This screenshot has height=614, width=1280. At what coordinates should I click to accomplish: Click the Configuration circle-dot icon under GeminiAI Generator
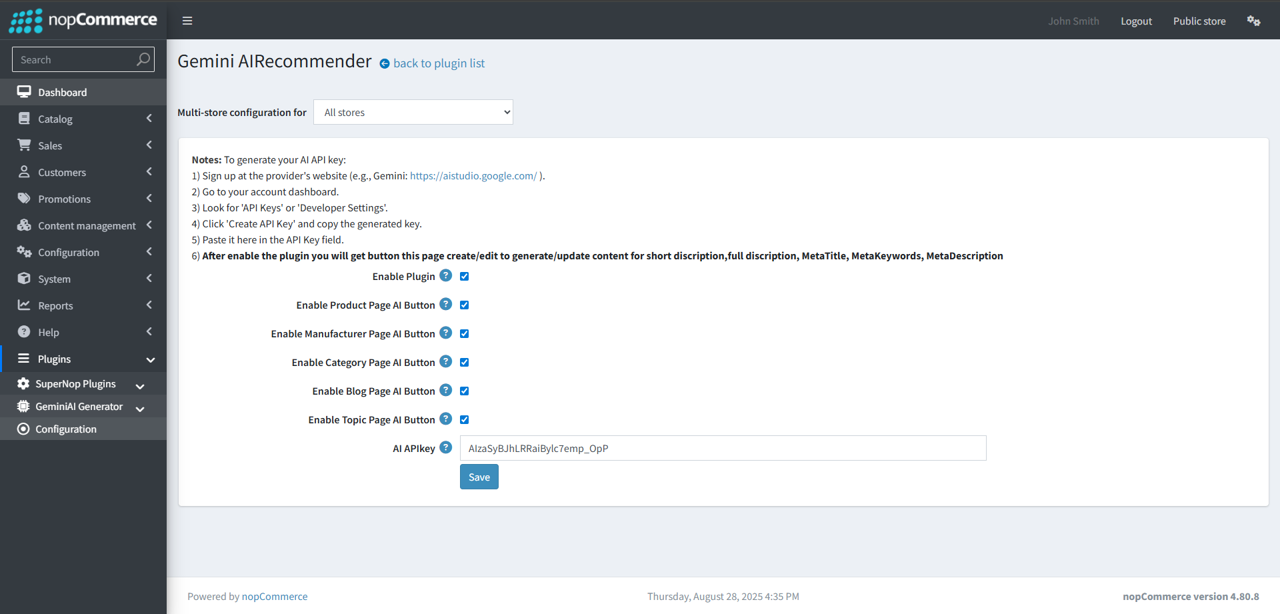tap(23, 429)
